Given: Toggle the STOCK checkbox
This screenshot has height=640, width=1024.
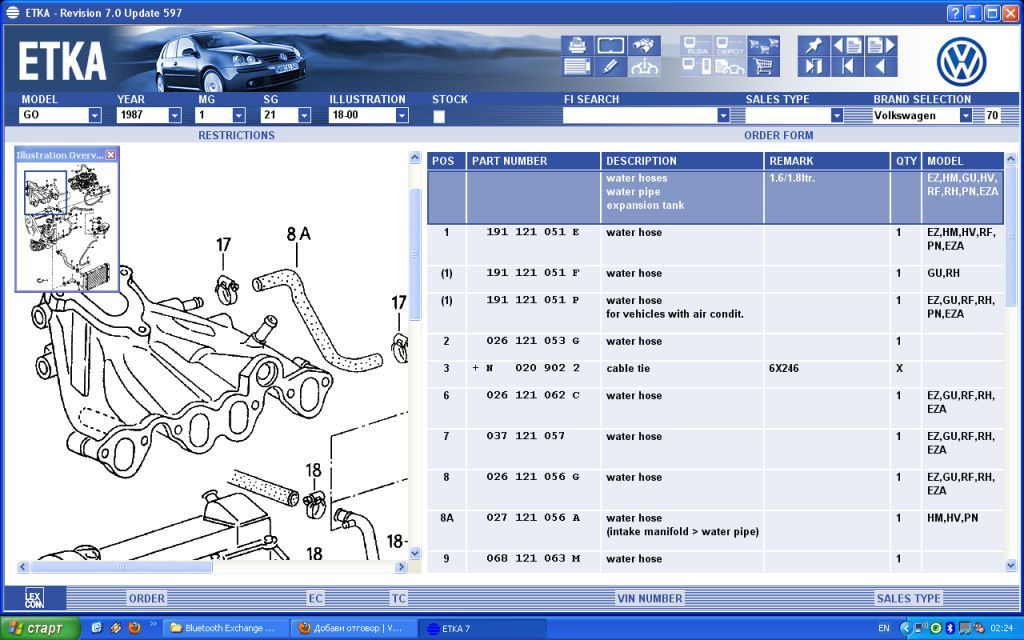Looking at the screenshot, I should tap(439, 116).
